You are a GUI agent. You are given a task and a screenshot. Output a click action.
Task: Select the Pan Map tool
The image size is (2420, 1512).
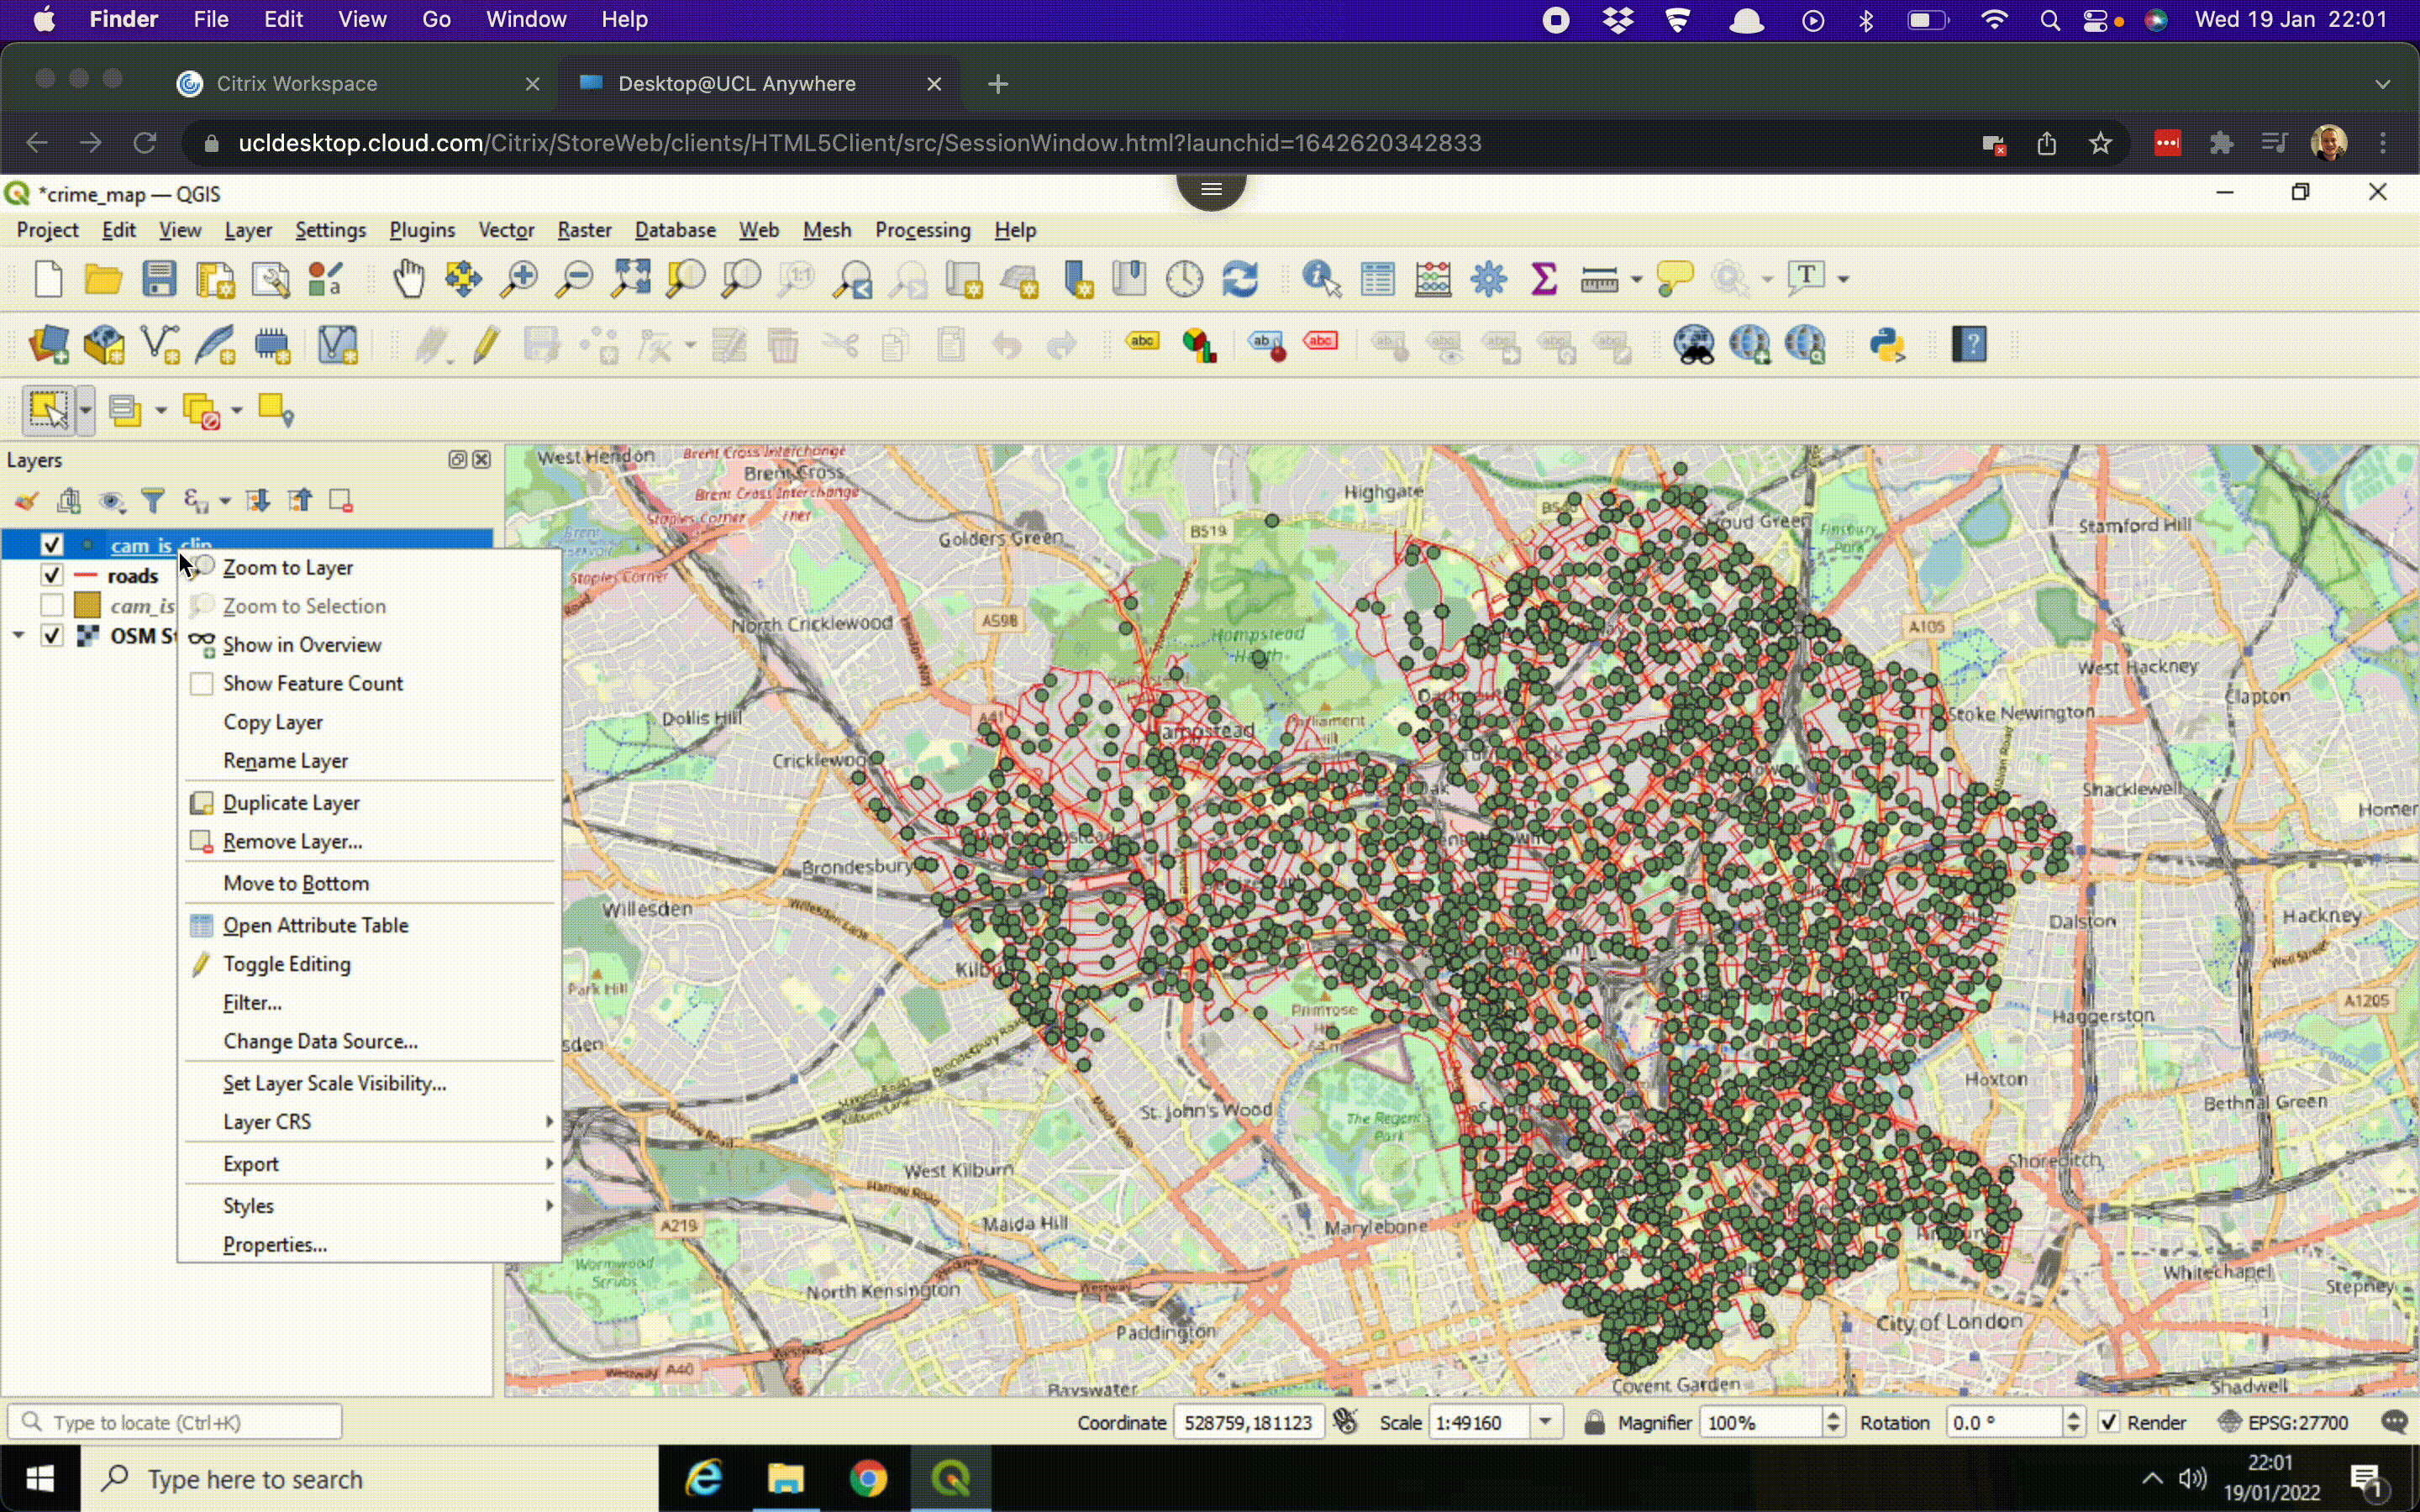tap(408, 279)
